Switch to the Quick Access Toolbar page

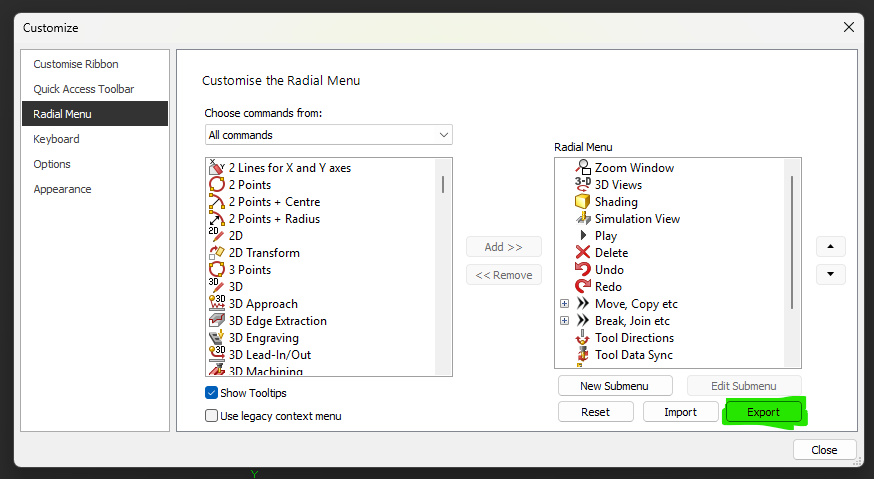pyautogui.click(x=83, y=89)
